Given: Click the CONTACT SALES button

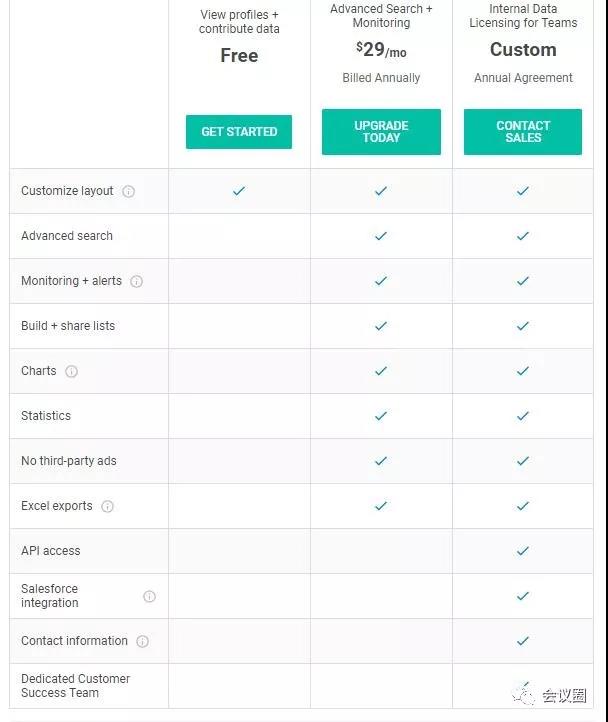Looking at the screenshot, I should [523, 132].
